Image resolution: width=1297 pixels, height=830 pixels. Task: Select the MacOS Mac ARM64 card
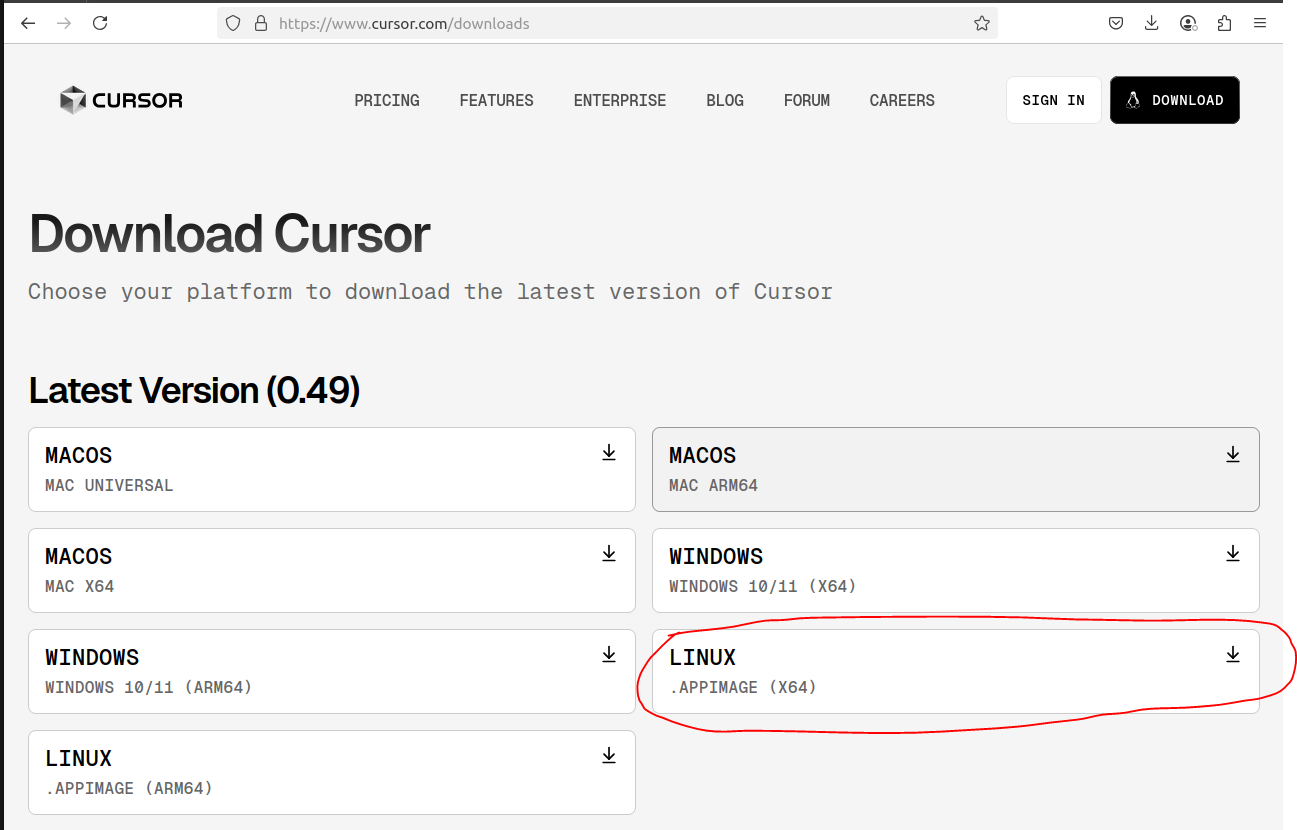click(956, 470)
